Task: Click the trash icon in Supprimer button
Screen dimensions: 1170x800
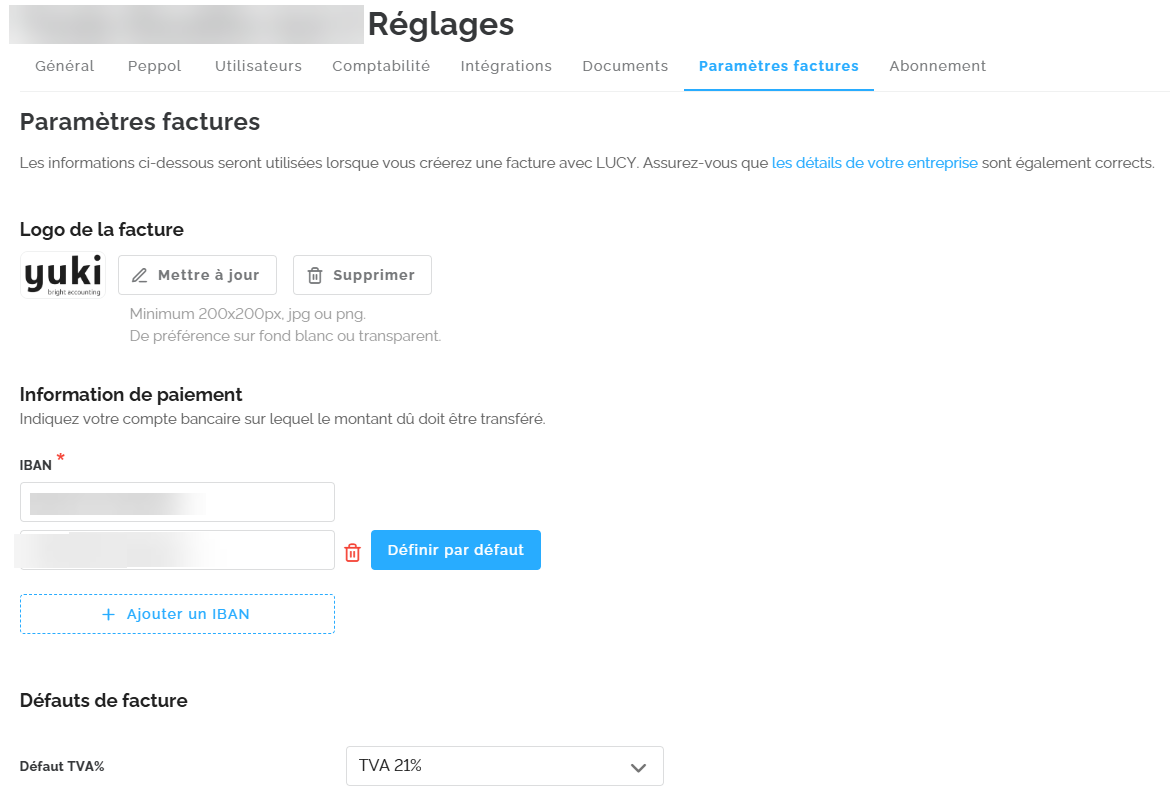Action: tap(315, 275)
